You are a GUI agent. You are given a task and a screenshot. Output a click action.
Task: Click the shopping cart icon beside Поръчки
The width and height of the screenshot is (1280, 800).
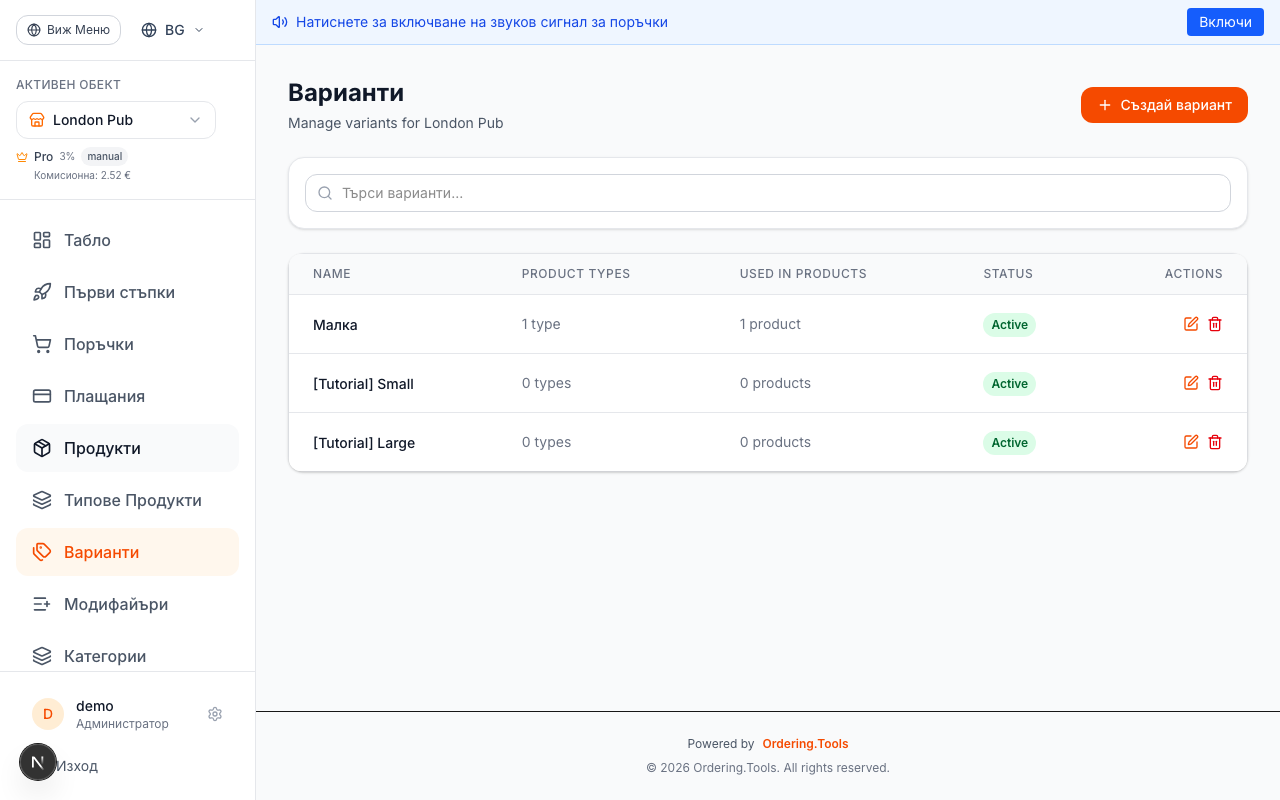(41, 344)
